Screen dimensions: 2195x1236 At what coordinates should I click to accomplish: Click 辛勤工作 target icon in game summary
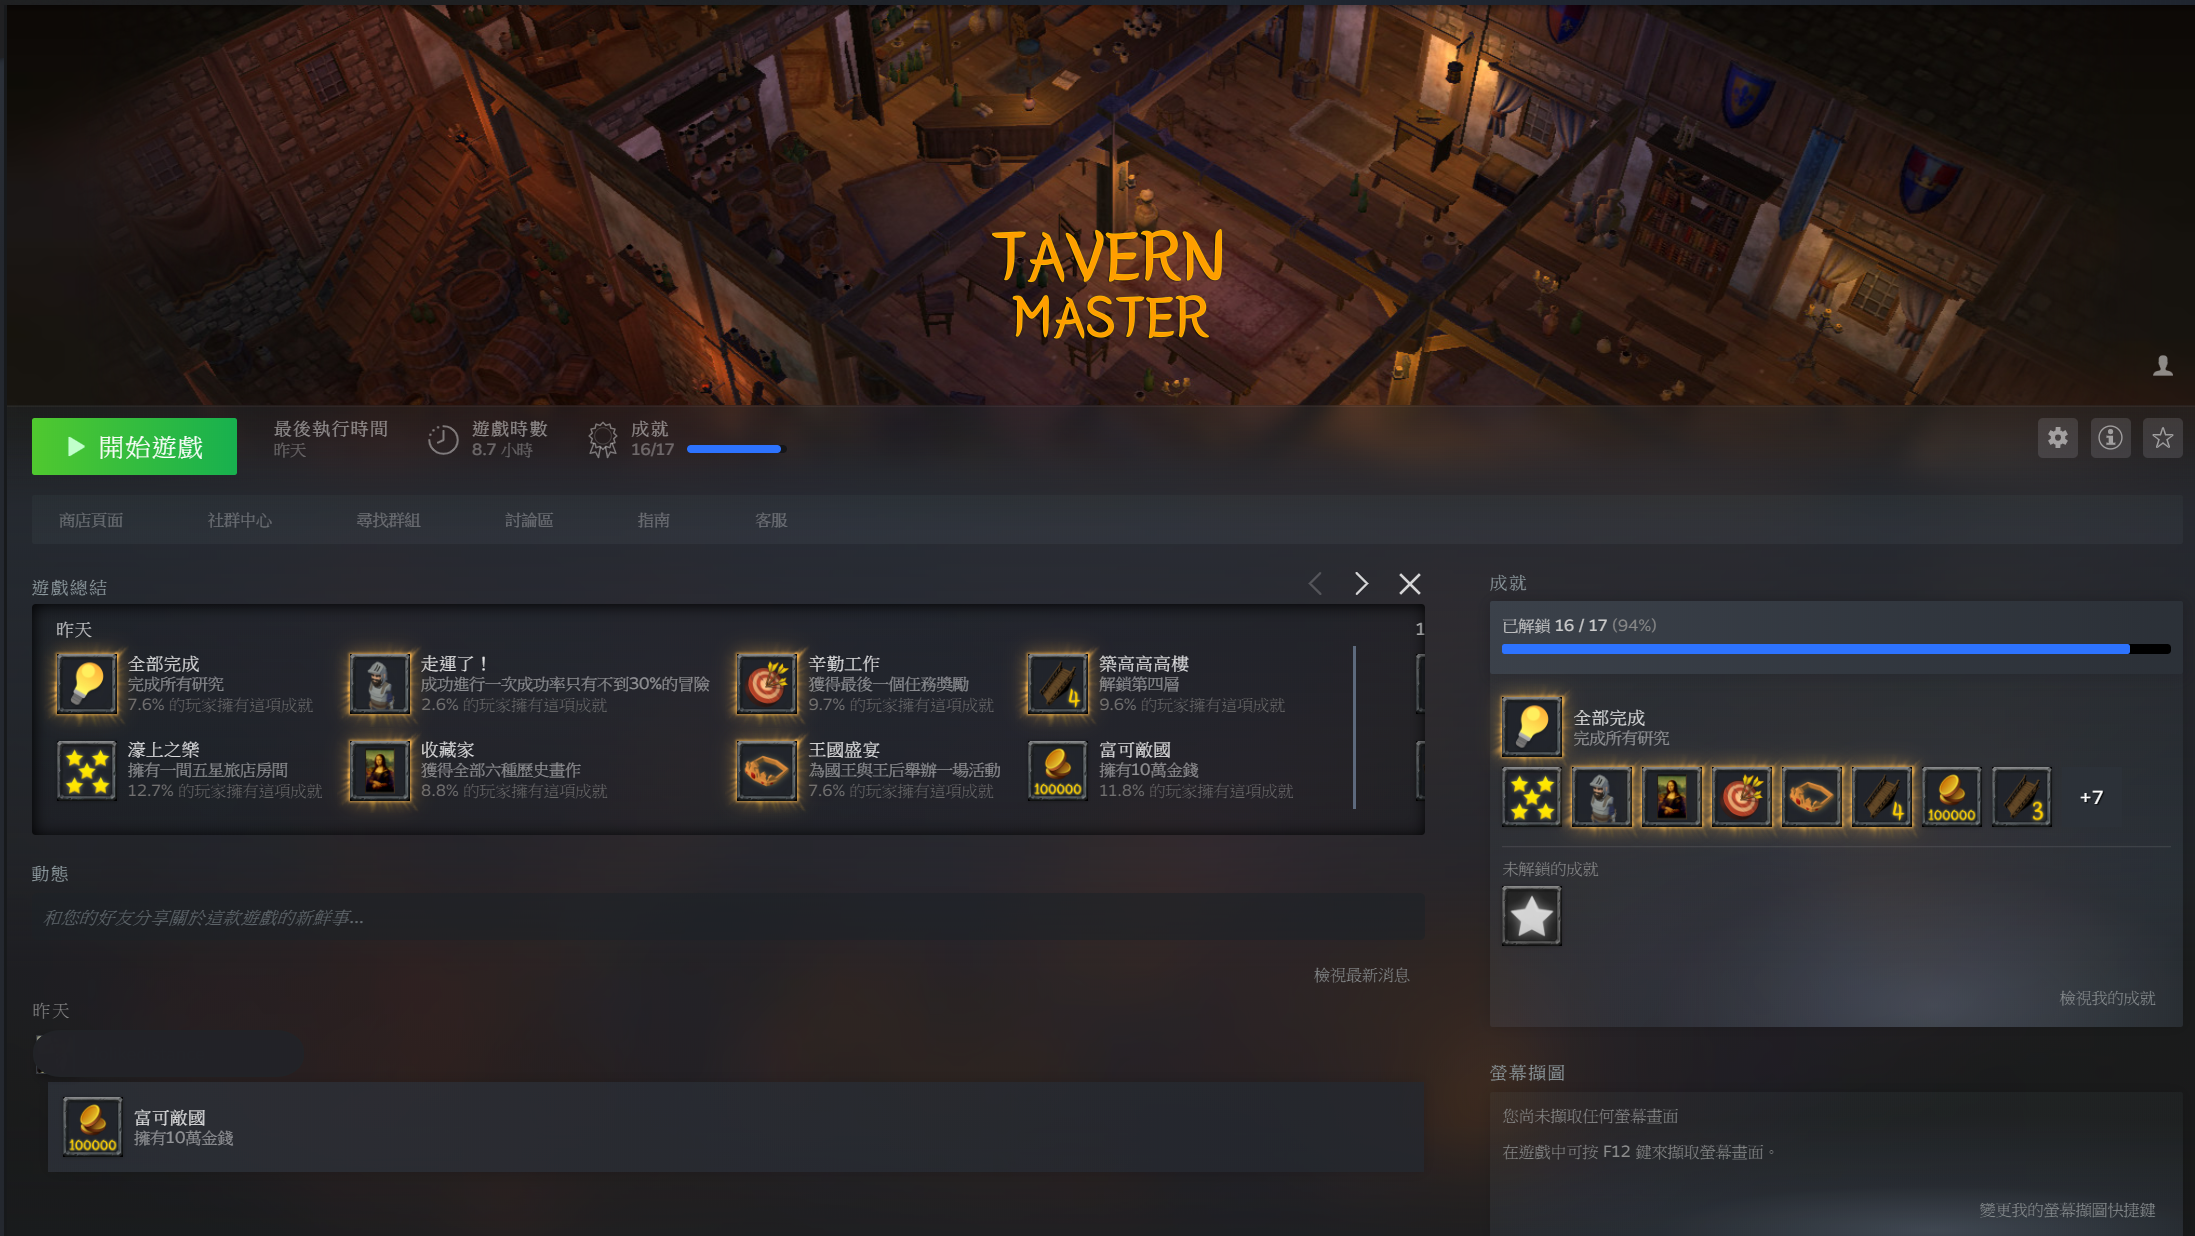click(x=767, y=684)
